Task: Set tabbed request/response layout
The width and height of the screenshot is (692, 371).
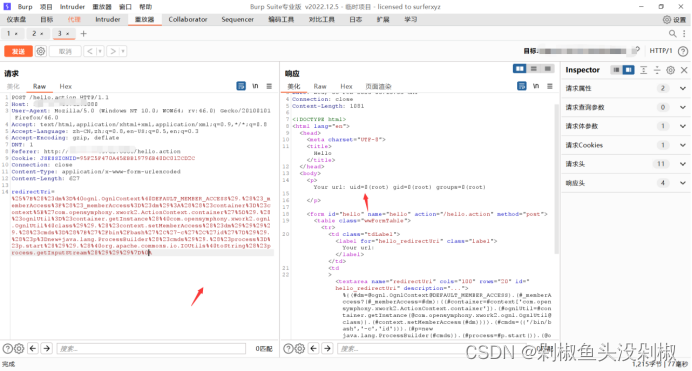Action: (x=548, y=69)
